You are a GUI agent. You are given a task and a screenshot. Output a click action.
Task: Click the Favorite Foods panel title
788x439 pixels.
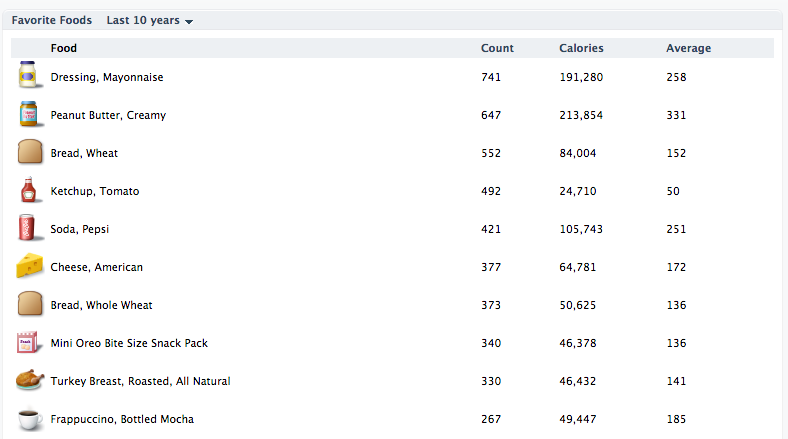coord(52,20)
